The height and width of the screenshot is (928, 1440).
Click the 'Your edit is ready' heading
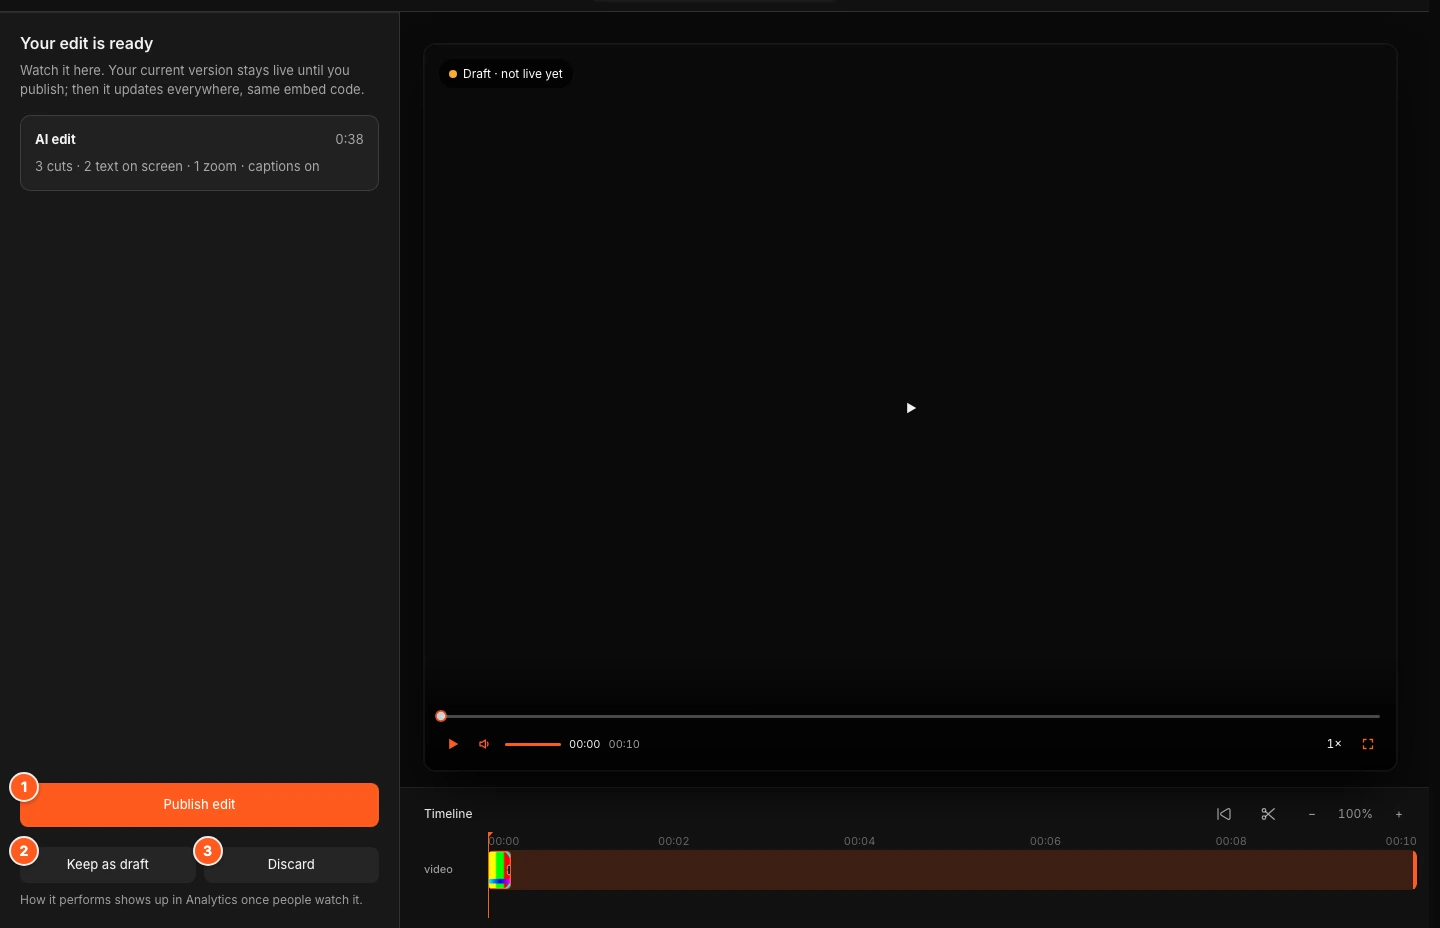click(87, 44)
